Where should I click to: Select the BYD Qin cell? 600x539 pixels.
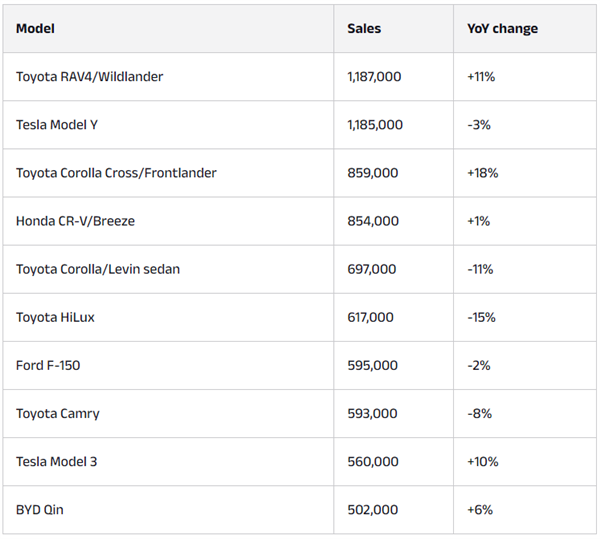coord(41,509)
